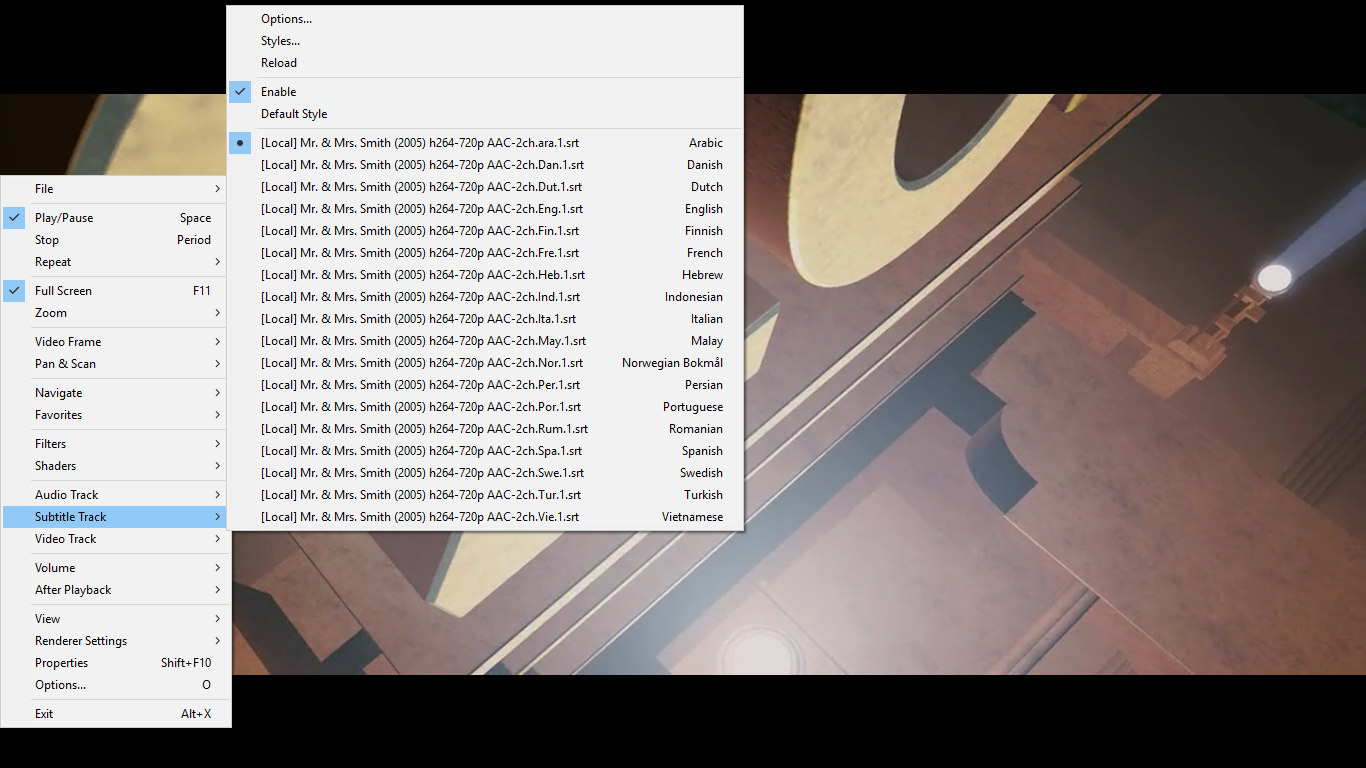Open subtitle Options... entry

[x=485, y=19]
